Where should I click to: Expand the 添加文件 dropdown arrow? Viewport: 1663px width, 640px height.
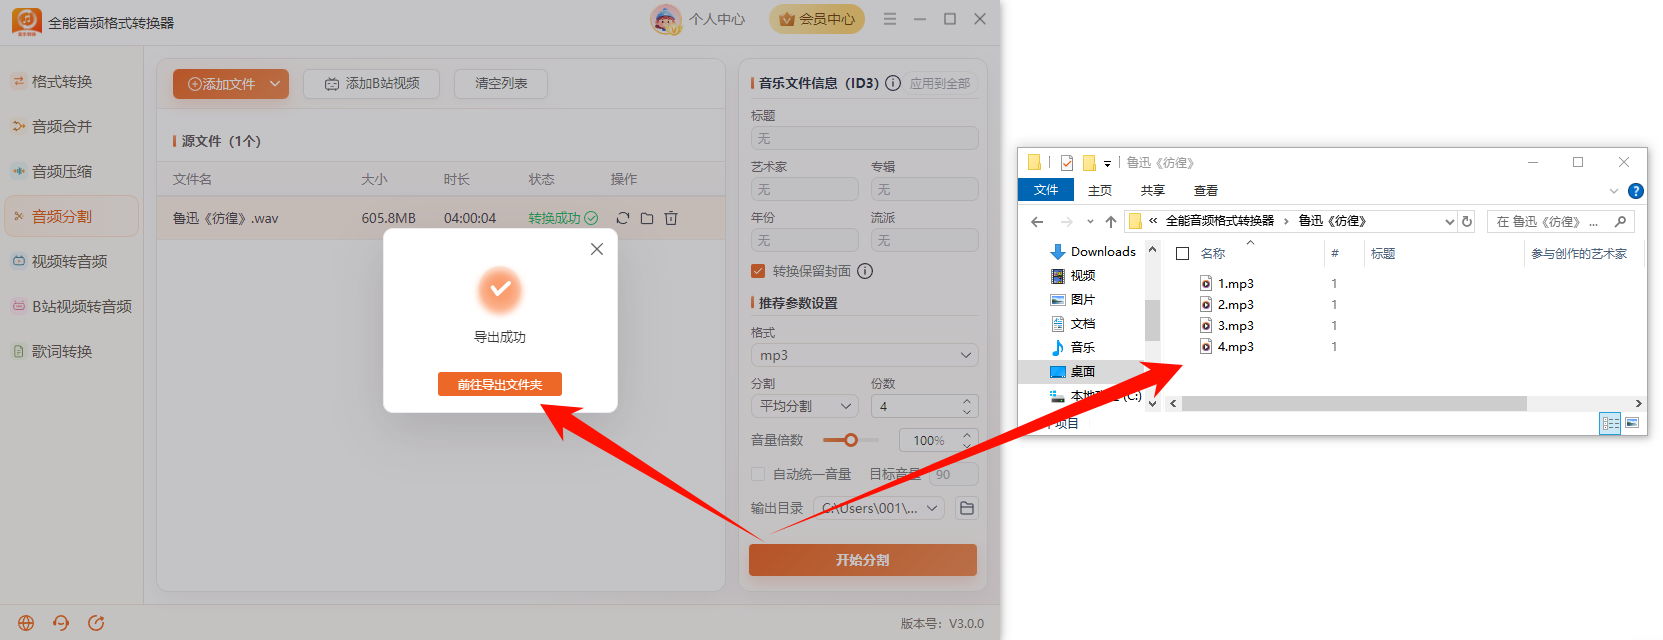(x=275, y=84)
